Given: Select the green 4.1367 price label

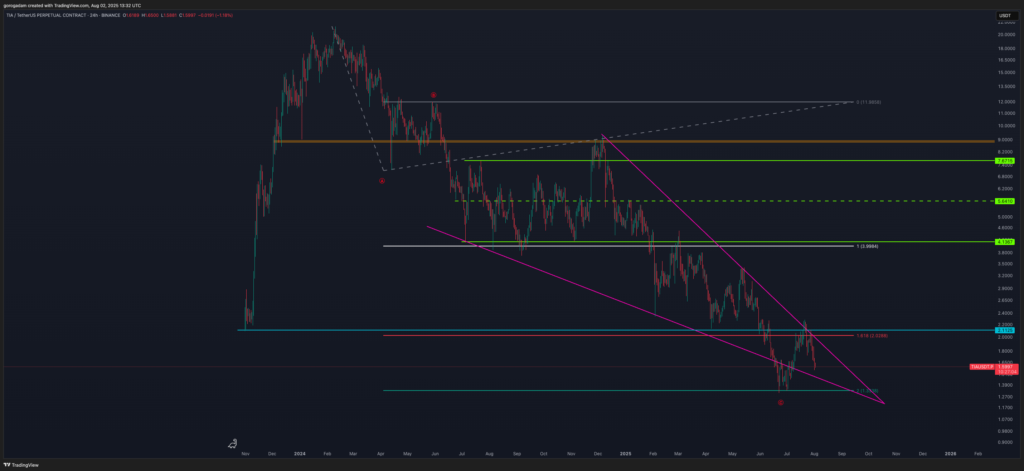Looking at the screenshot, I should (1005, 242).
